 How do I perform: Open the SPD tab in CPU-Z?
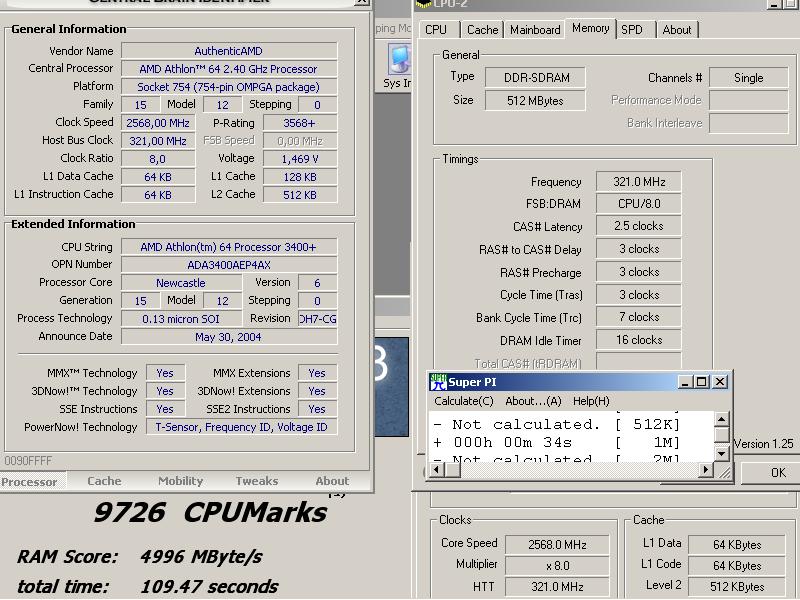tap(632, 30)
